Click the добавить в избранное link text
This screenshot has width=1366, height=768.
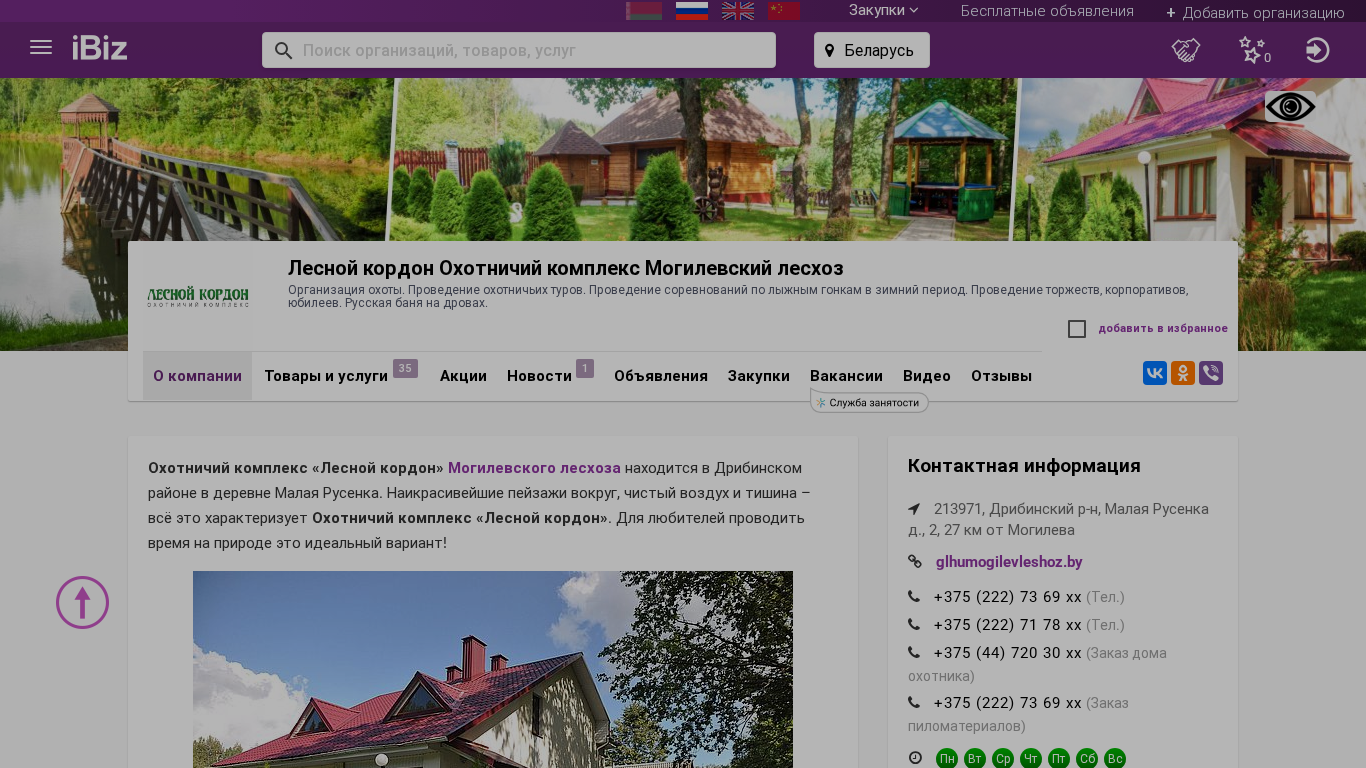(x=1163, y=329)
